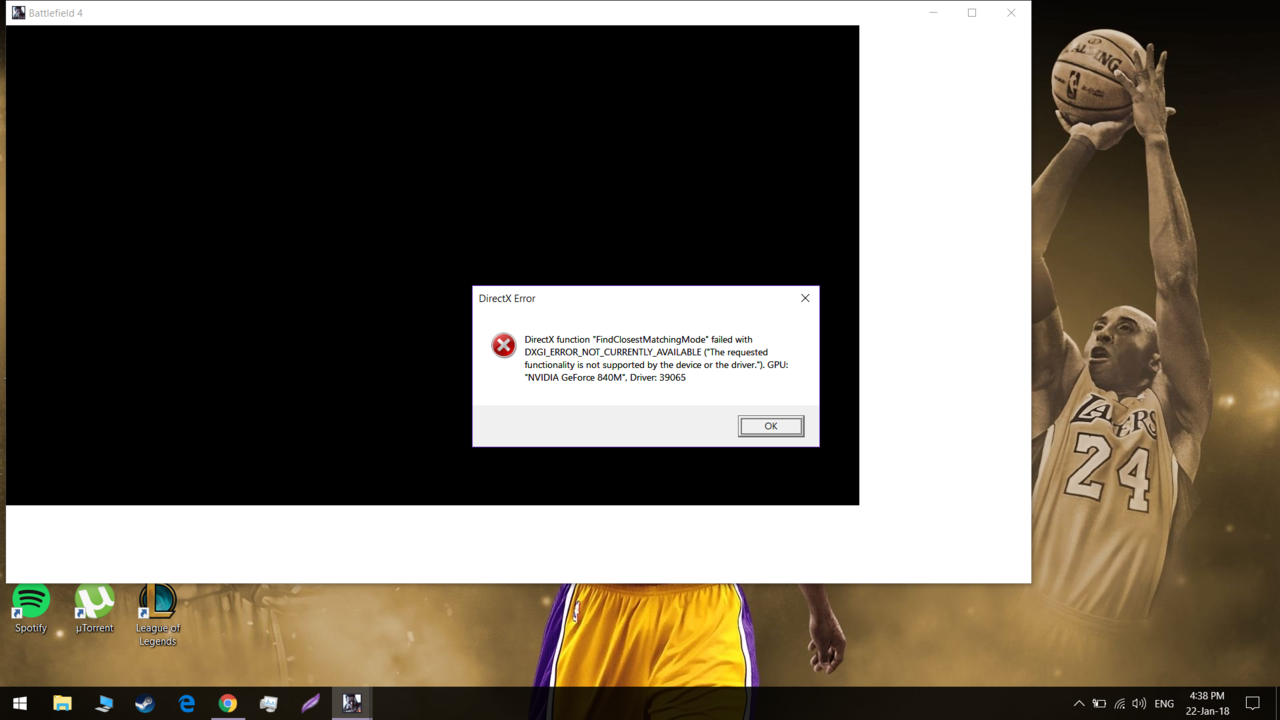Close the DirectX Error dialog
1280x720 pixels.
[805, 298]
